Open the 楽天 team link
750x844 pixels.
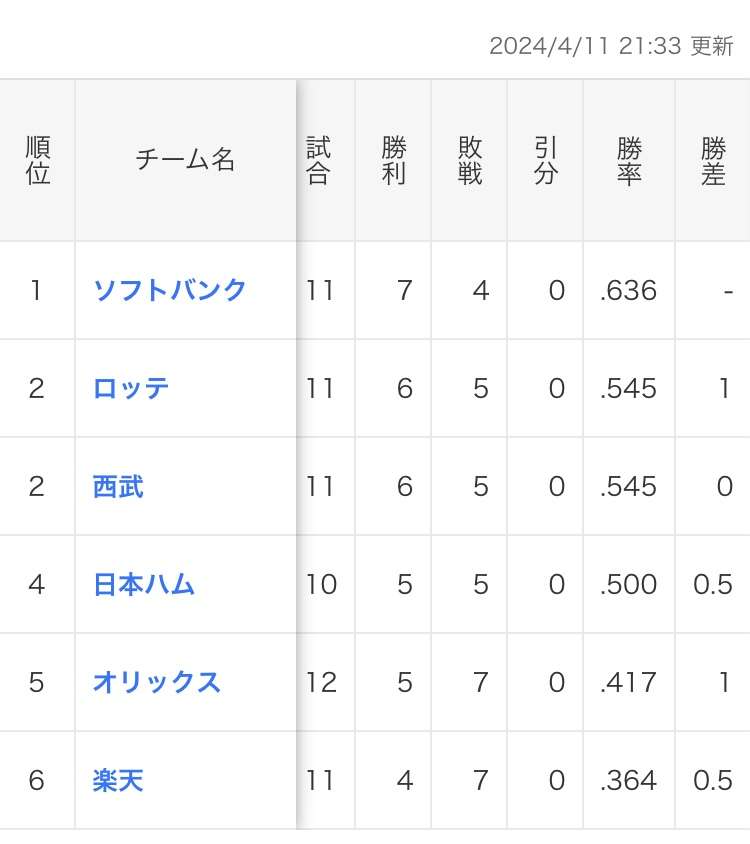(118, 780)
